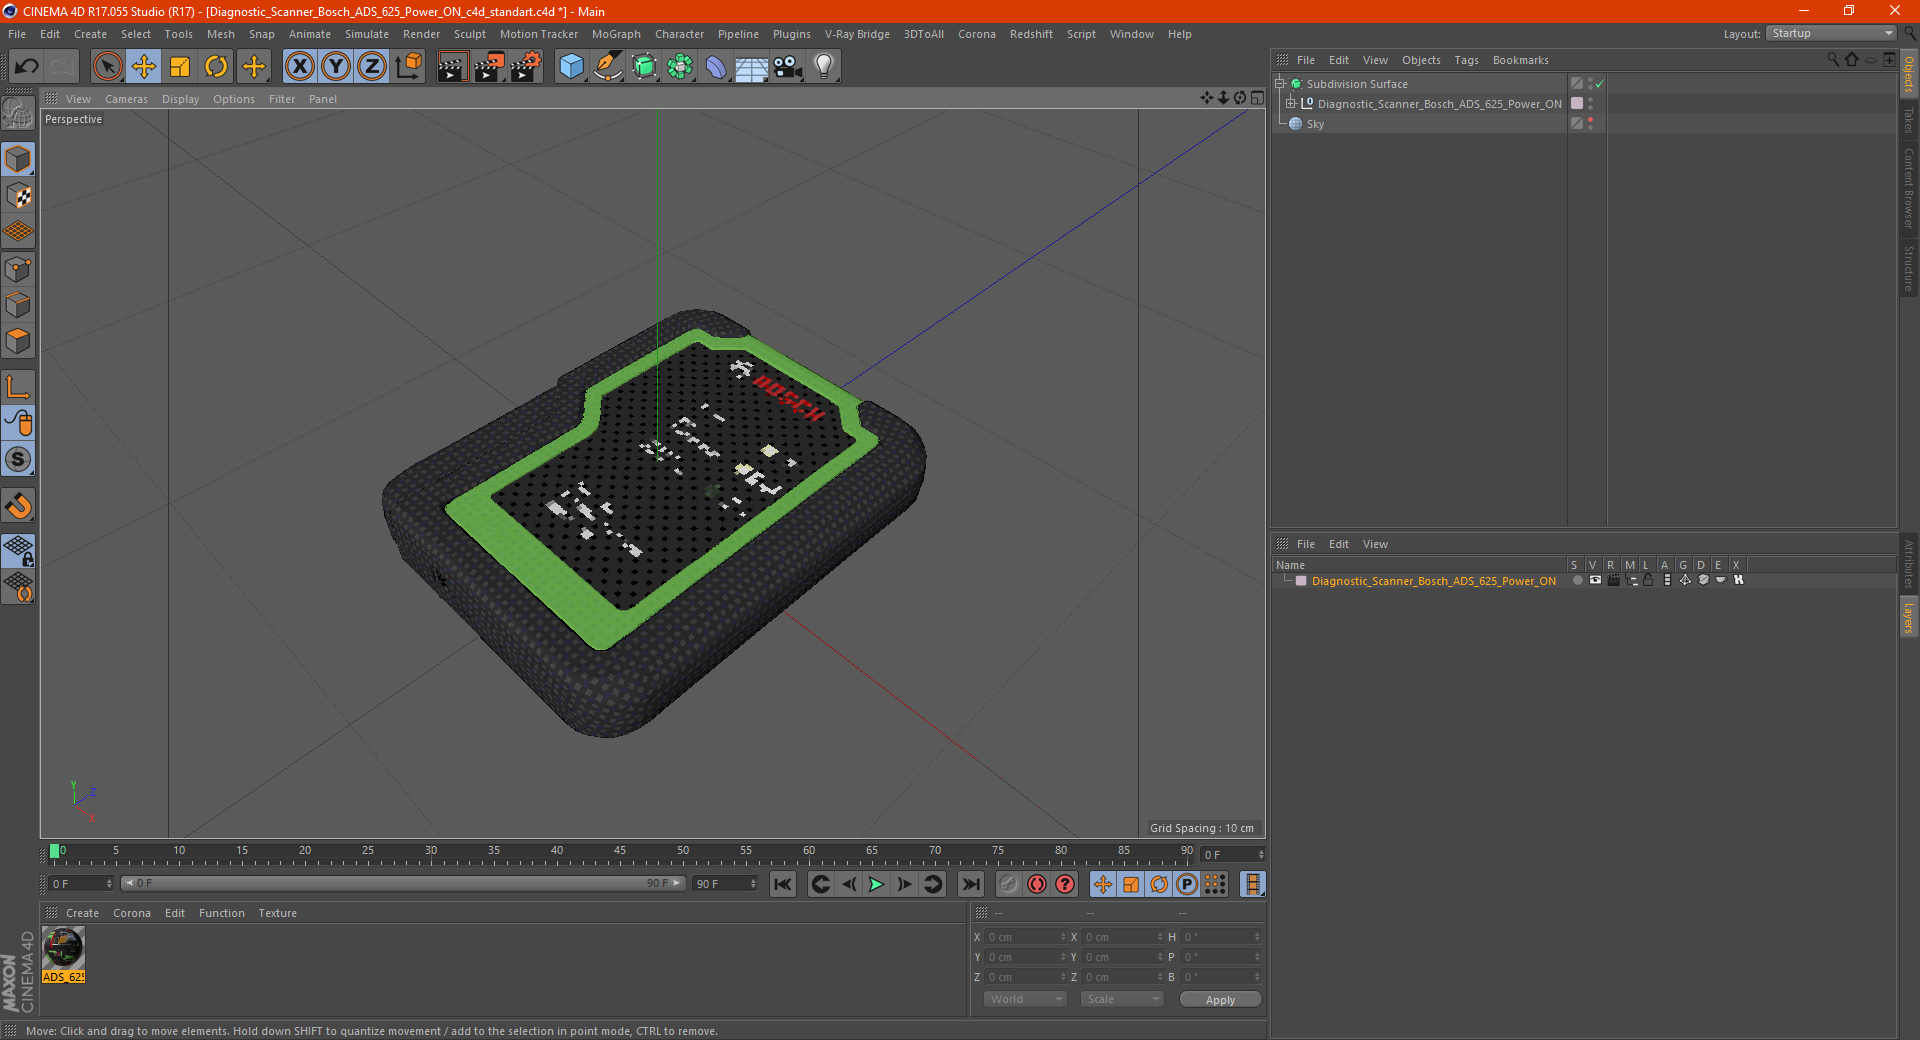Open the deformer objects icon

pos(716,67)
